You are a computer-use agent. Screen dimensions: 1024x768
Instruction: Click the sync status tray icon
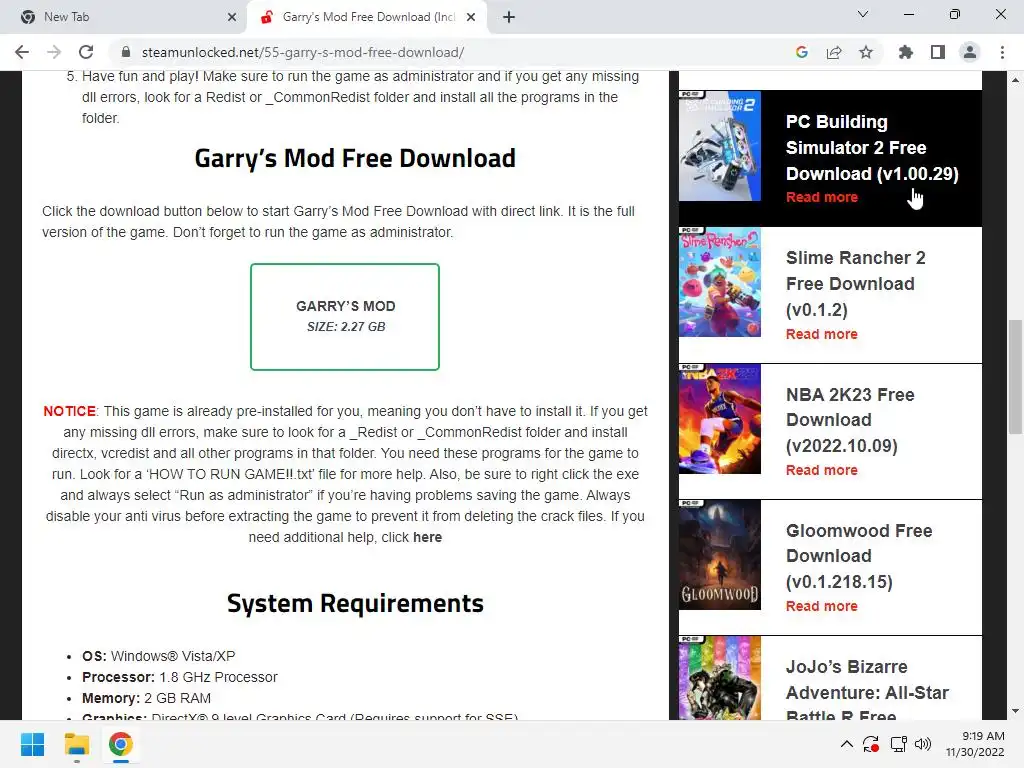point(871,744)
